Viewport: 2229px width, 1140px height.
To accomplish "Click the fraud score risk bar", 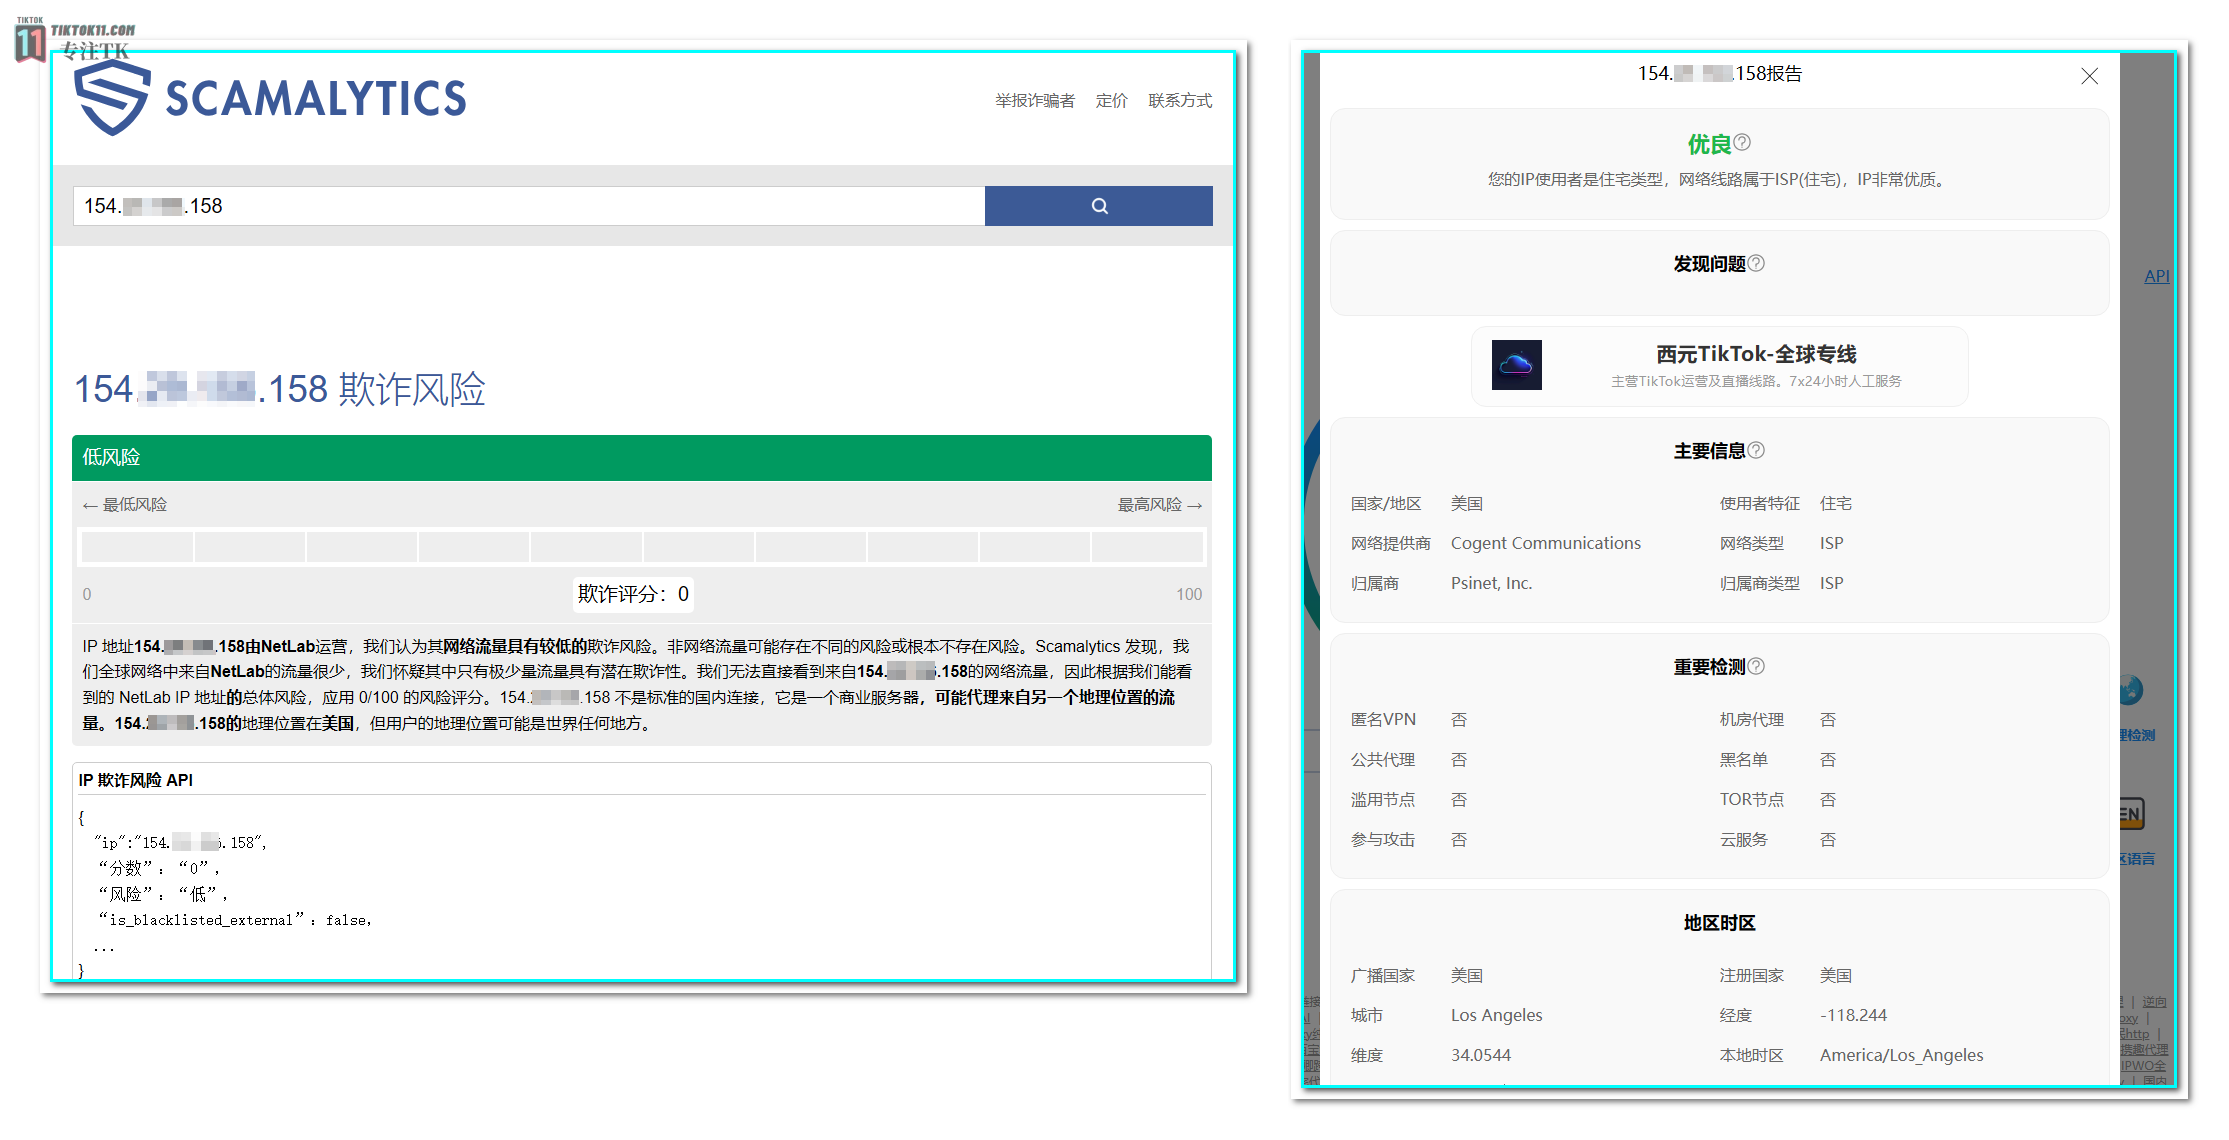I will click(642, 547).
